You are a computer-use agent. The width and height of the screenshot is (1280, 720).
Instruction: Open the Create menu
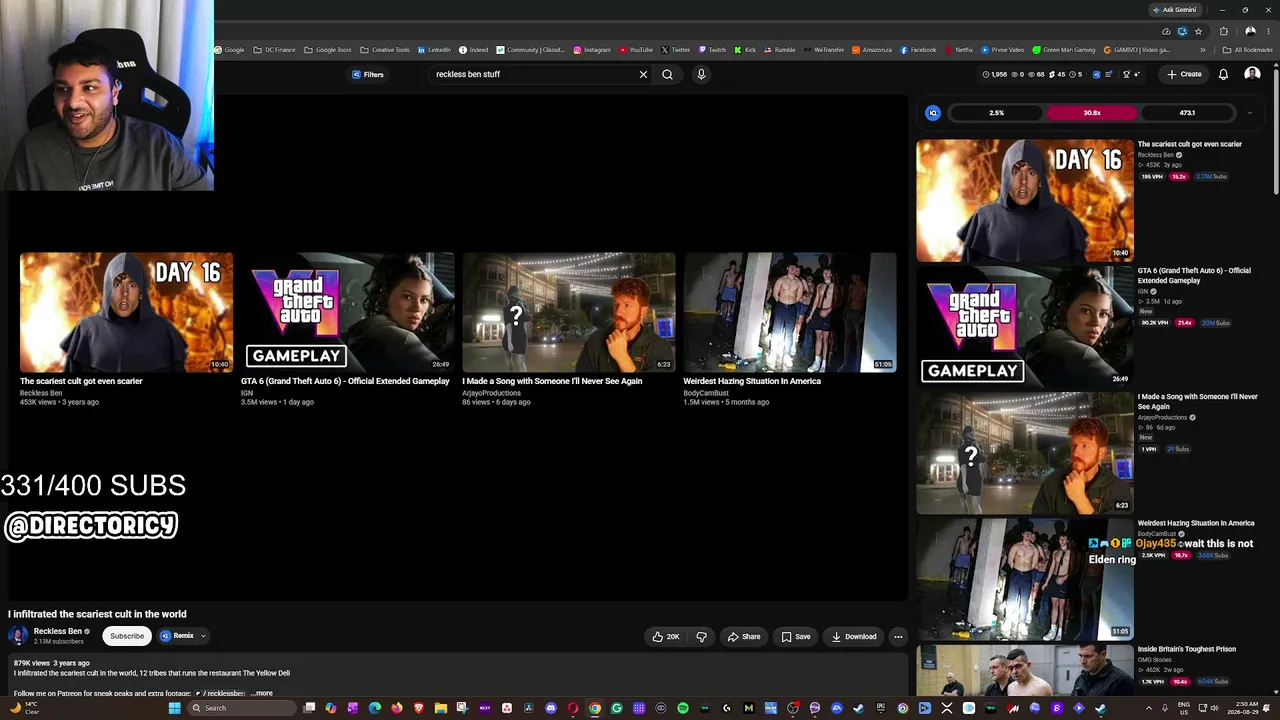[1185, 74]
